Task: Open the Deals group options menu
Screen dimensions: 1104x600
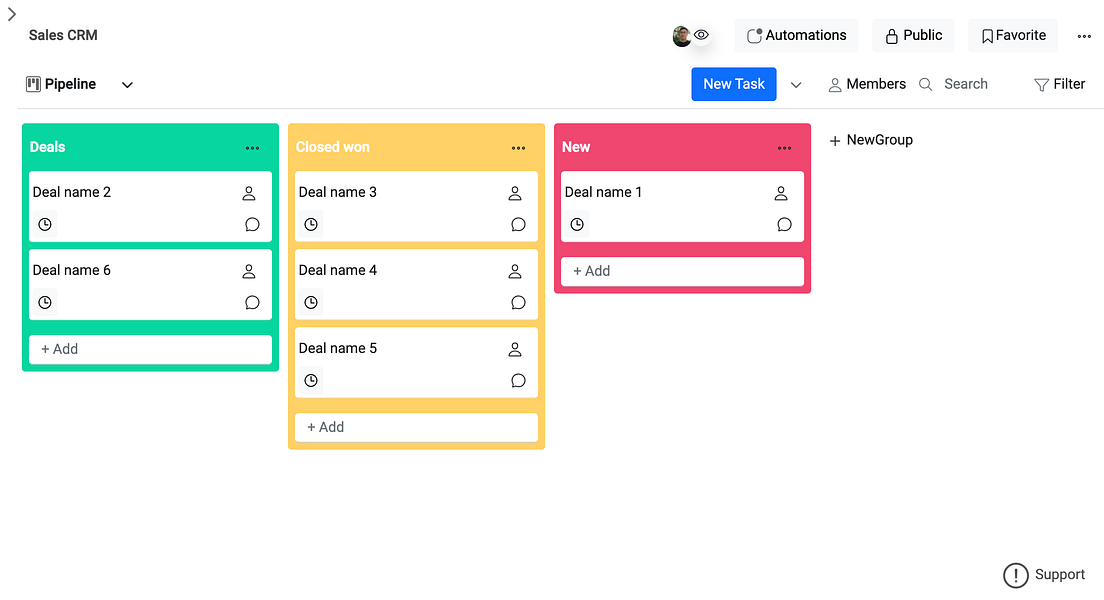Action: tap(252, 148)
